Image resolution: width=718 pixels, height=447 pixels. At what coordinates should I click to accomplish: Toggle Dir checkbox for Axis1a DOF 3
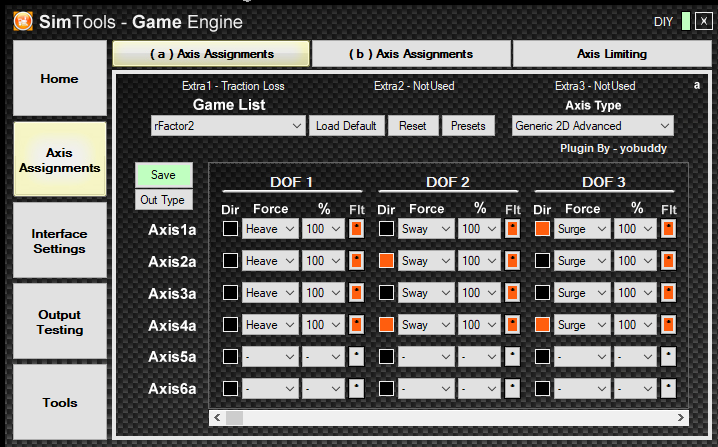542,229
